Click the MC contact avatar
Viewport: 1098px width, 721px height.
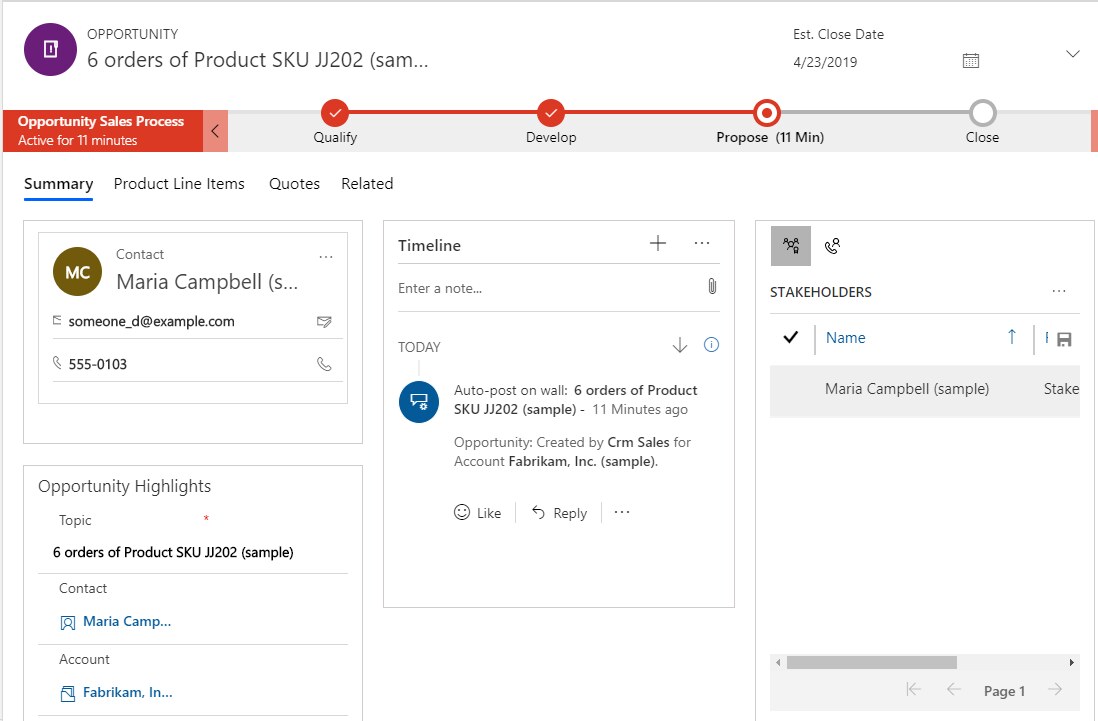pos(77,272)
